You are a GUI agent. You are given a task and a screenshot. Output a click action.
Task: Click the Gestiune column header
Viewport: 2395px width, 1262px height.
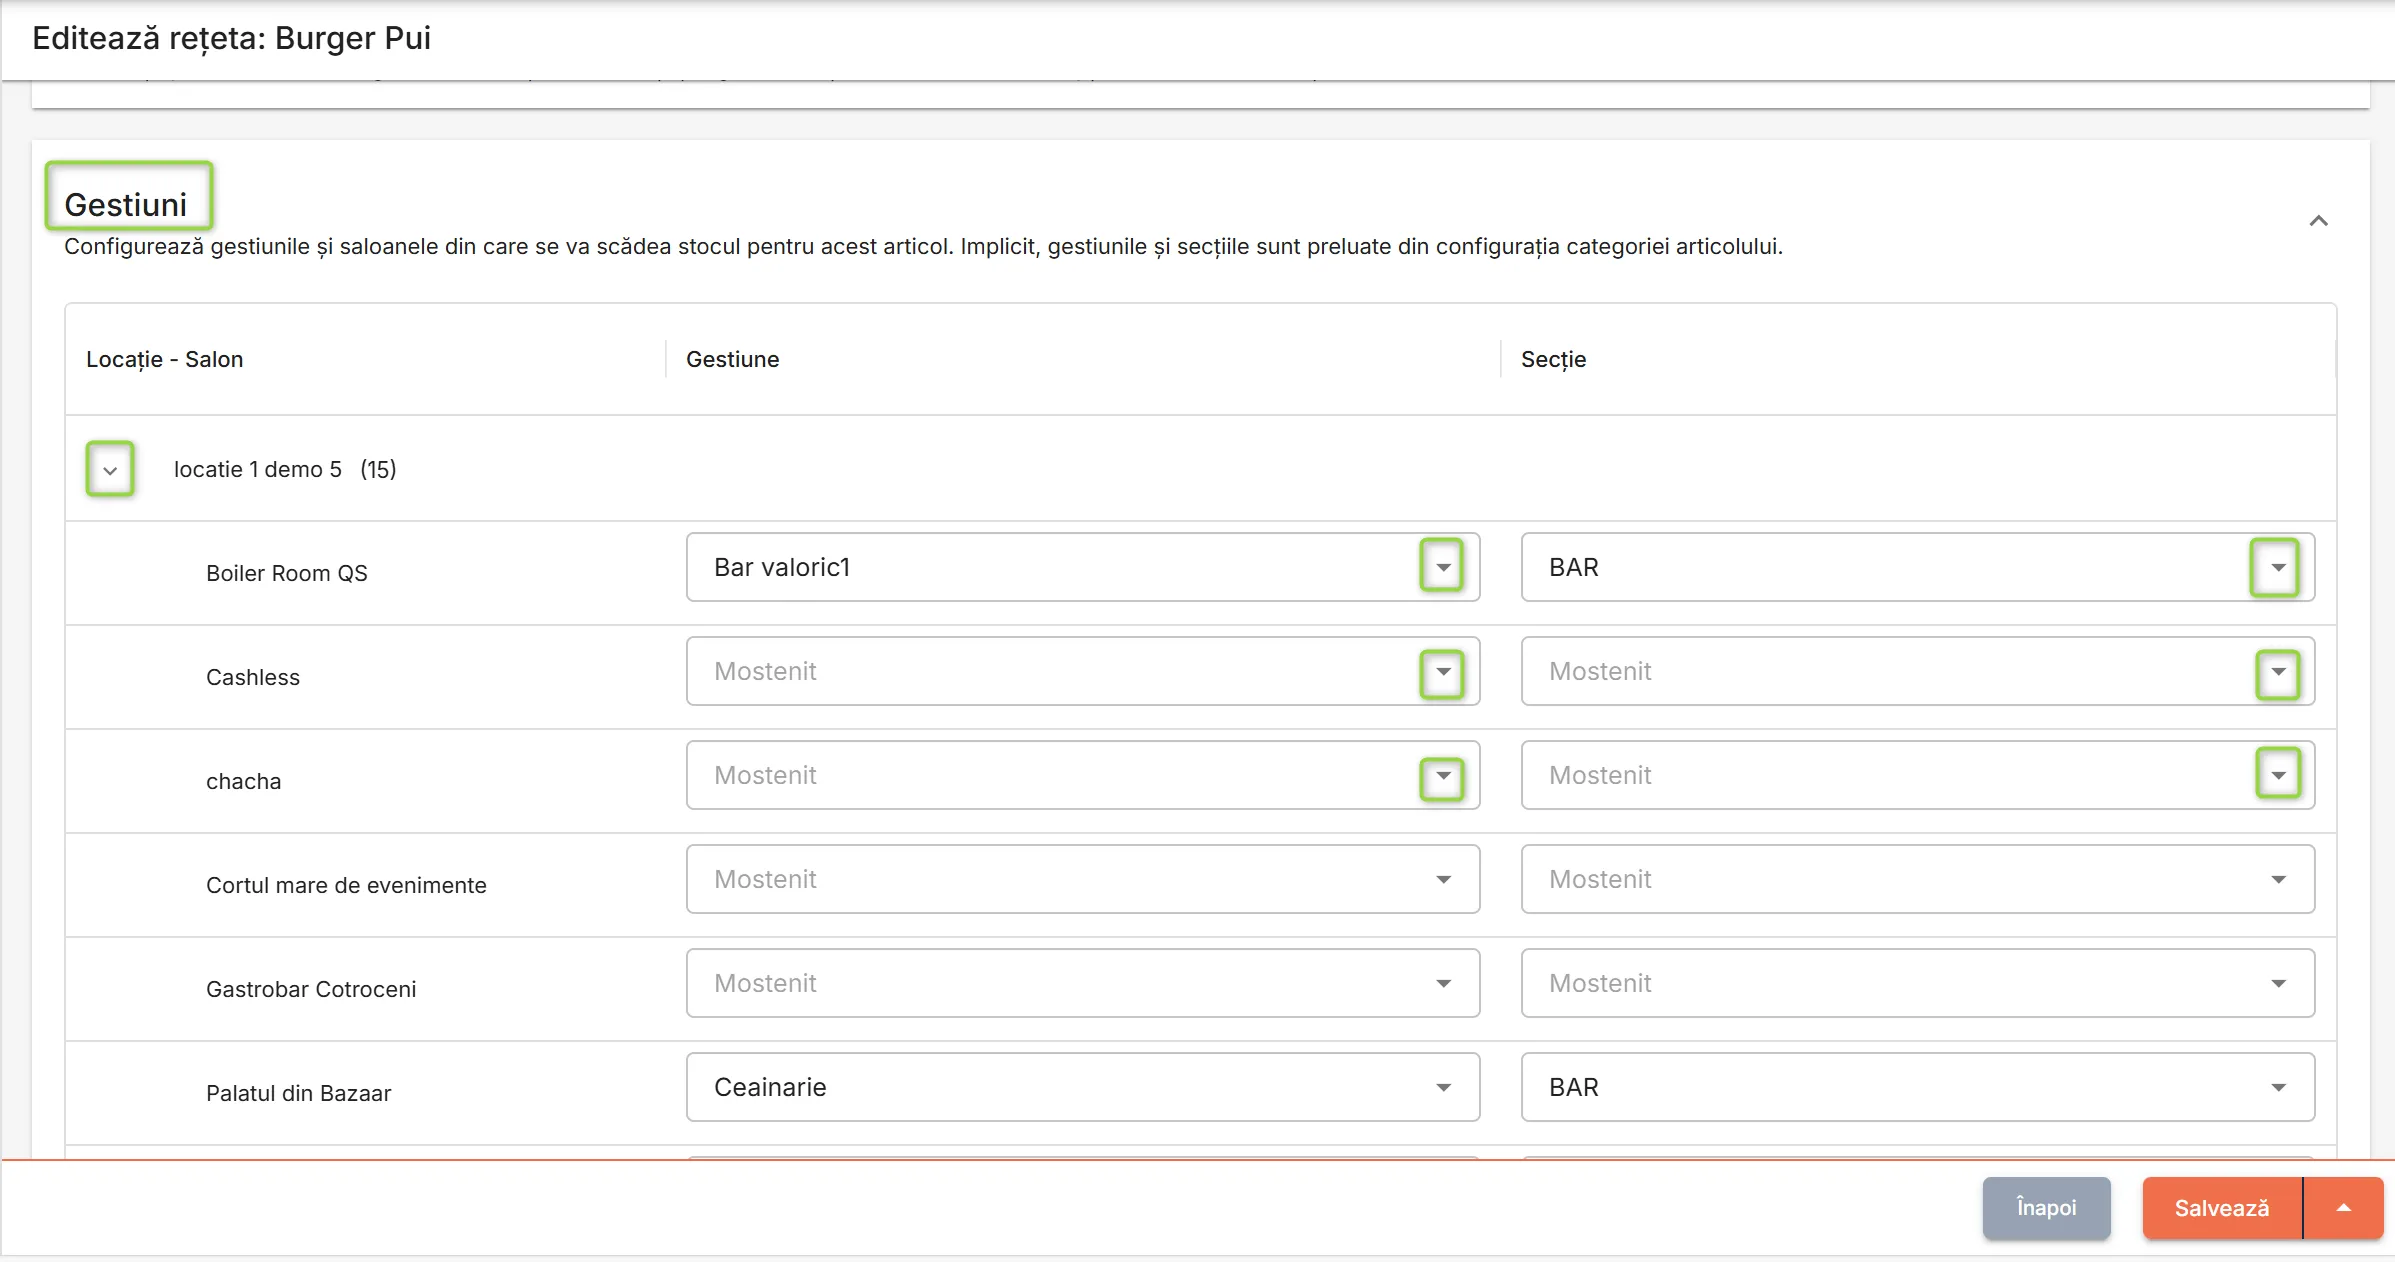(x=732, y=359)
